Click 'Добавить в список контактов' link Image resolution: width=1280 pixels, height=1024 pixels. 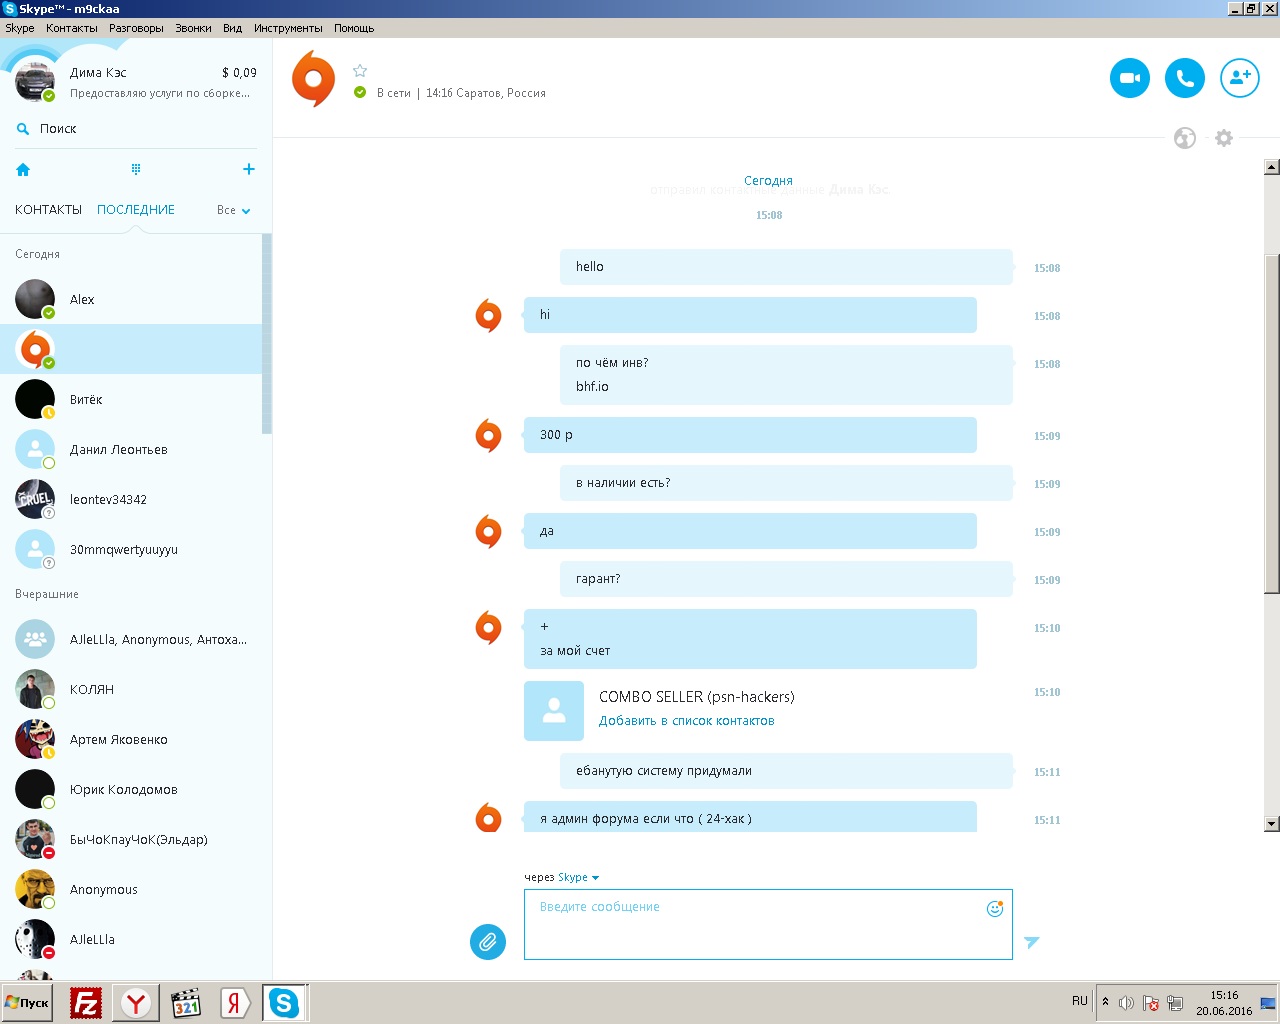[687, 721]
